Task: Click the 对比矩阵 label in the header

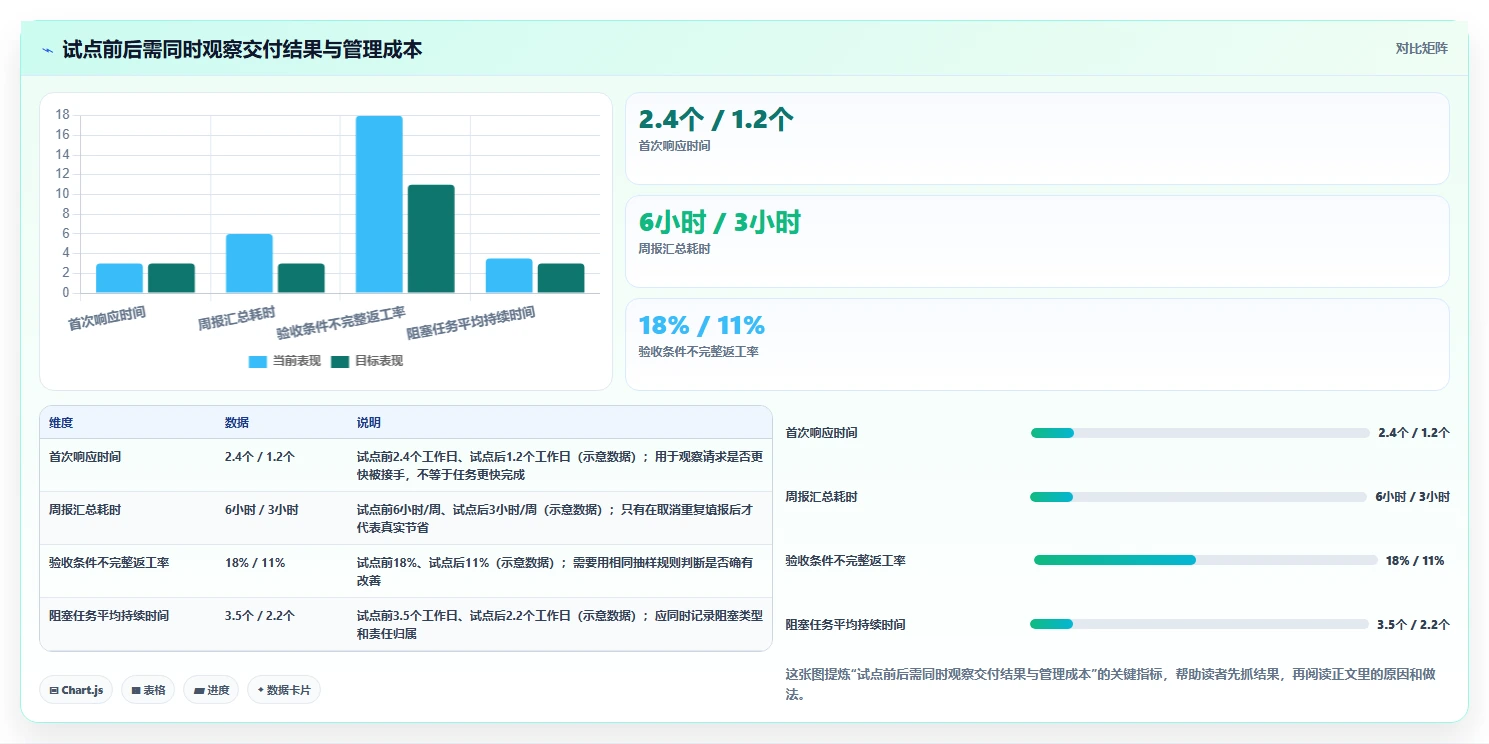Action: 1421,48
